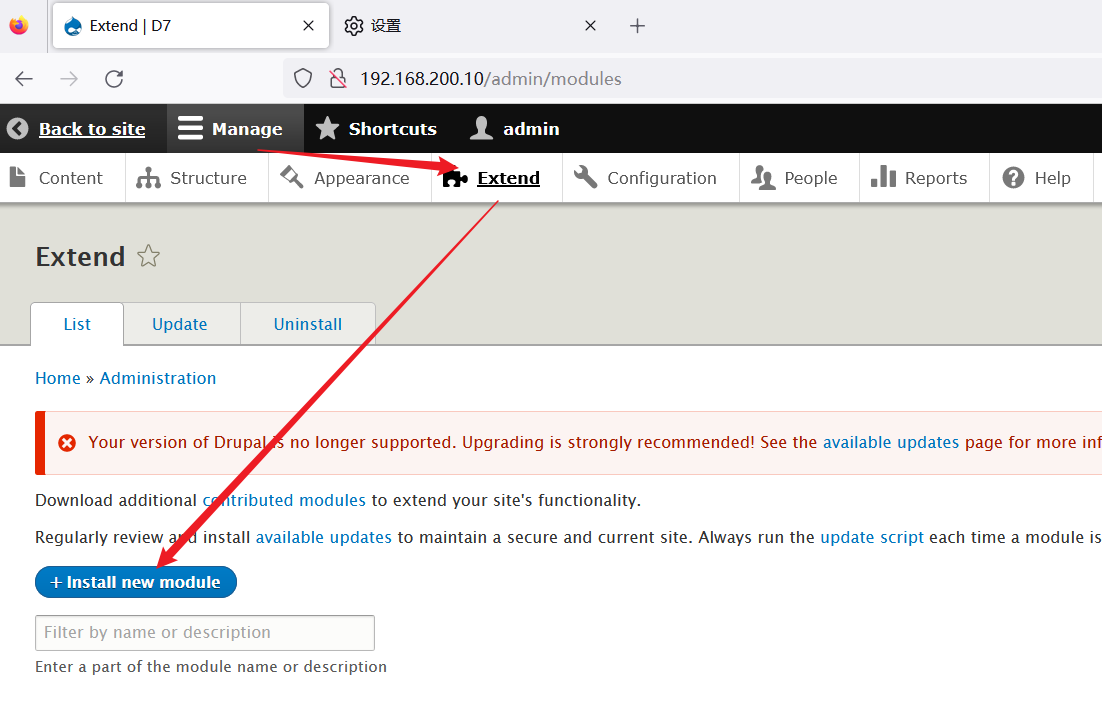The height and width of the screenshot is (705, 1102).
Task: Click the Extend puzzle piece icon
Action: pos(455,179)
